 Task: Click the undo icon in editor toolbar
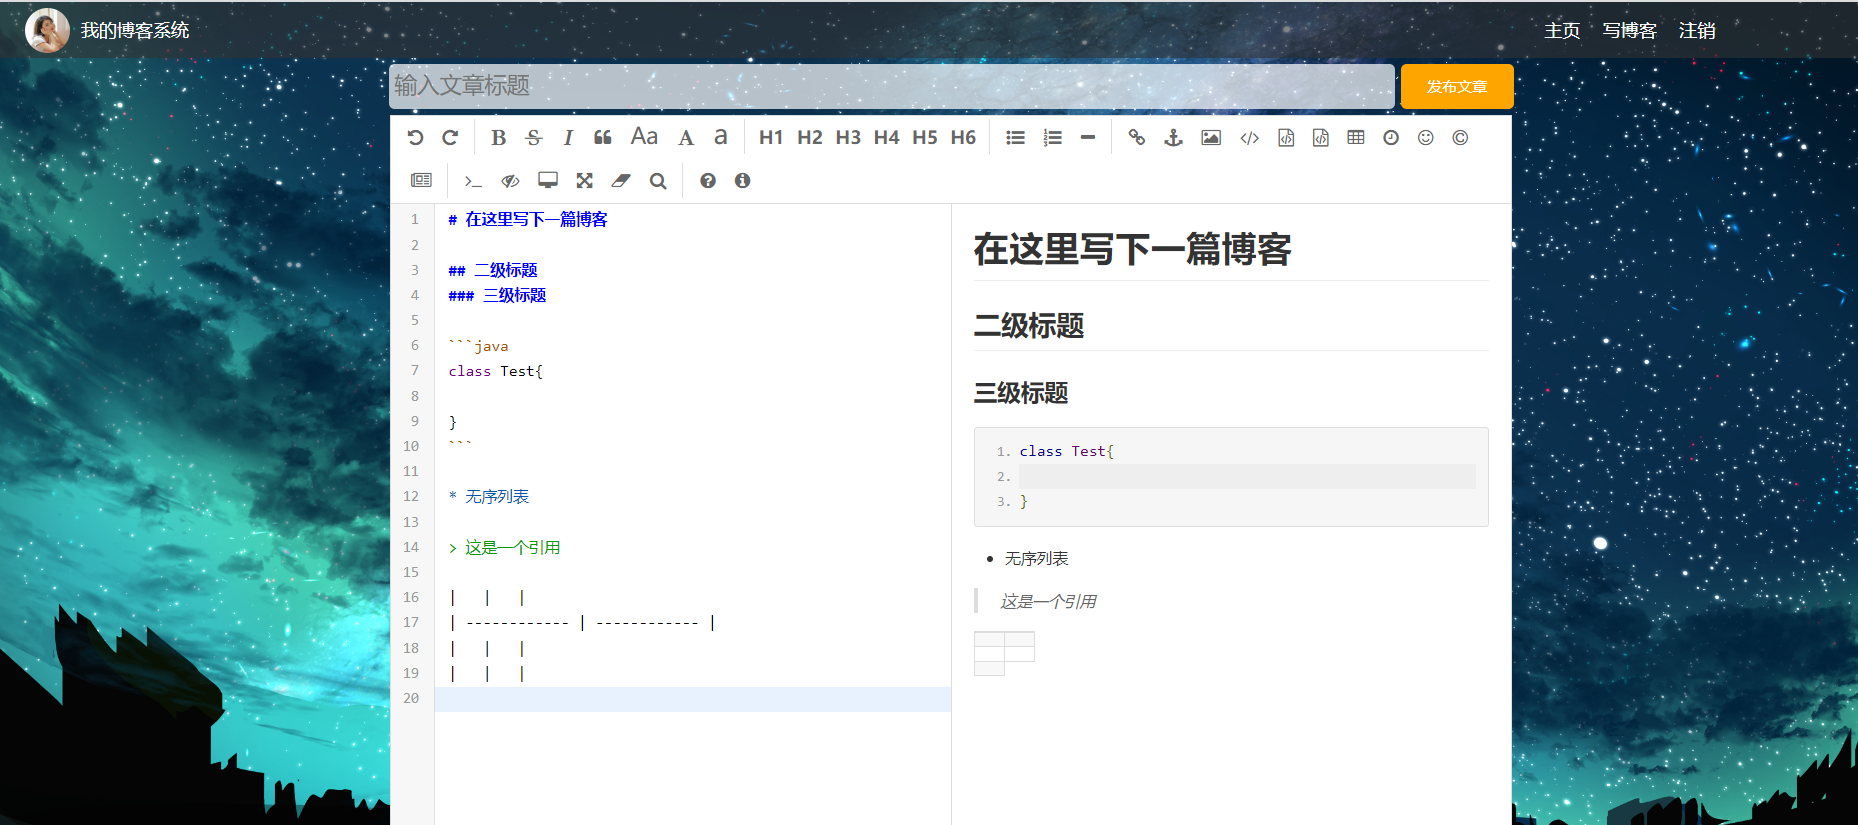416,138
